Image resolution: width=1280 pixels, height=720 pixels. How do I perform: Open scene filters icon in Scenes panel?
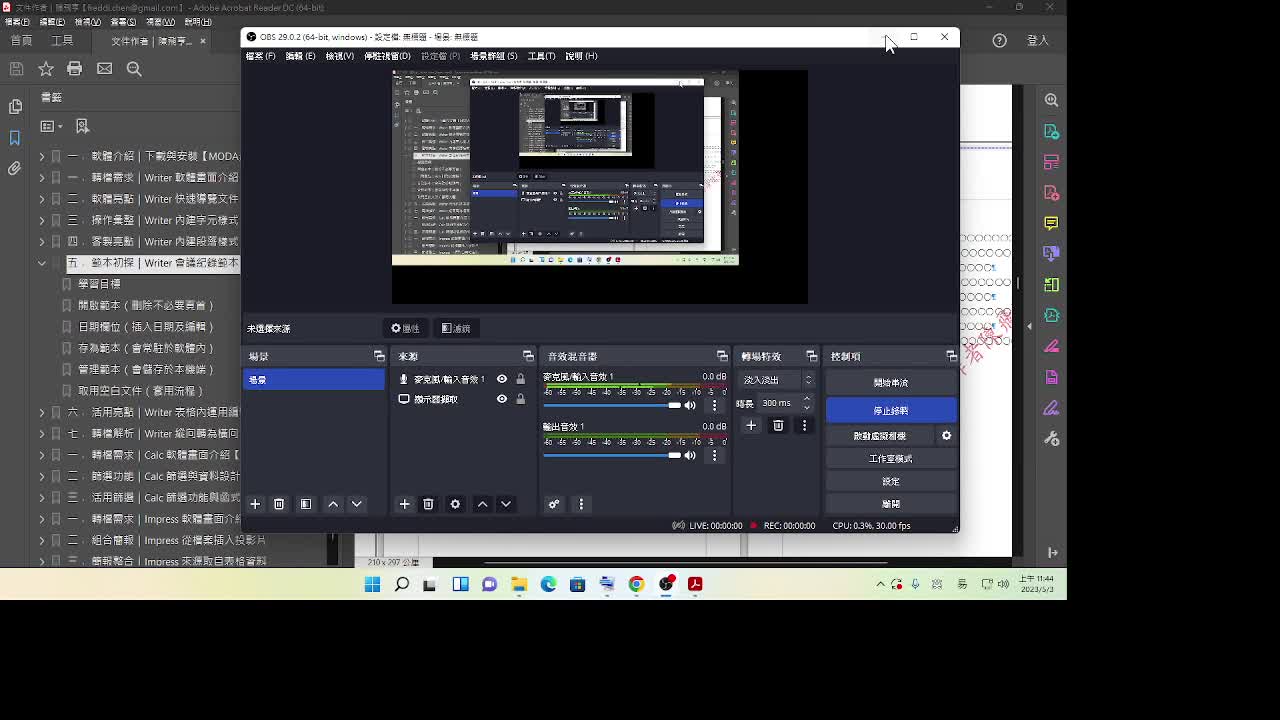pos(306,504)
